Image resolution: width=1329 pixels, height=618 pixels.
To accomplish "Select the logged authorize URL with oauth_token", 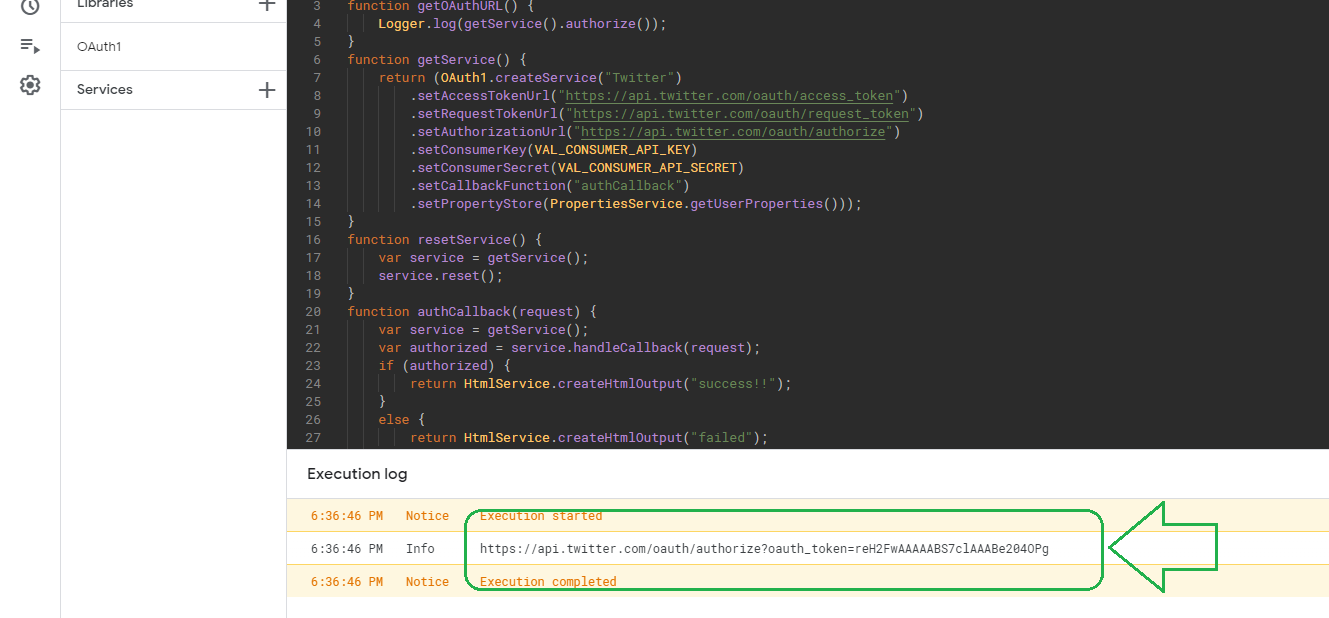I will click(764, 548).
